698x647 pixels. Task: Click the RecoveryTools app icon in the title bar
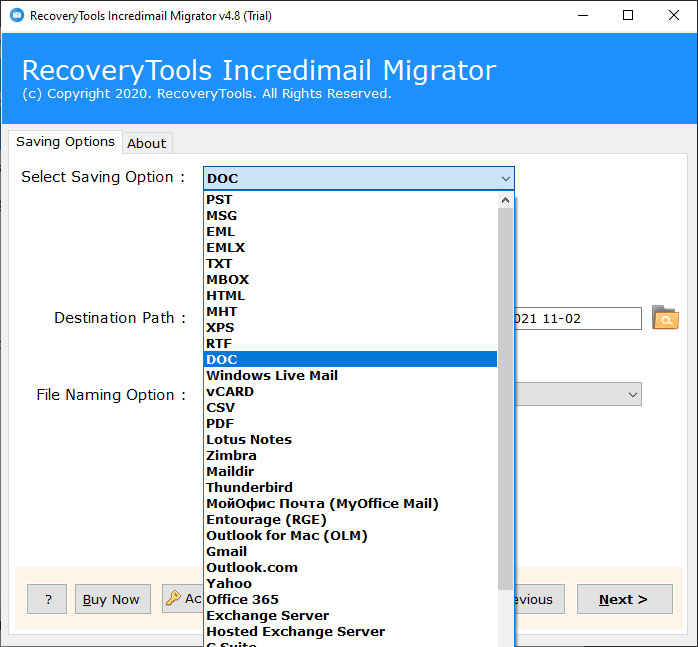[17, 15]
